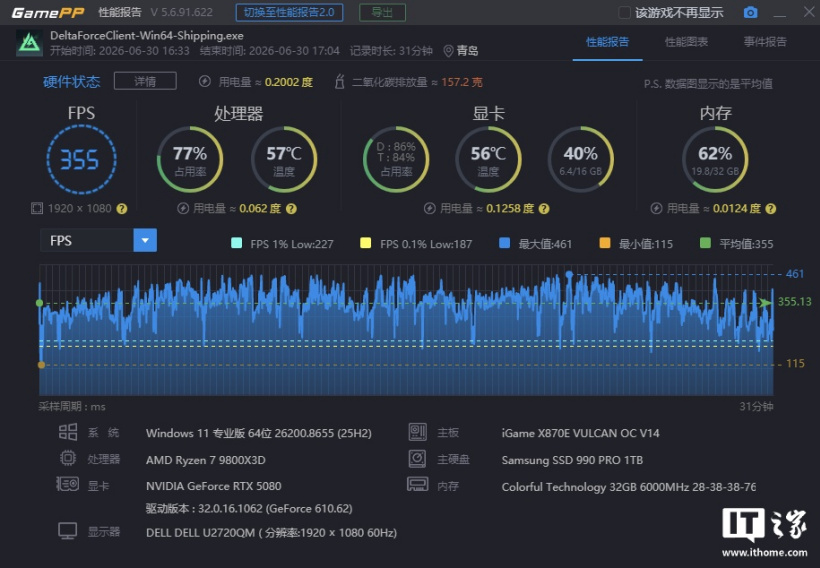Click the 355 FPS circular gauge
This screenshot has width=820, height=568.
[81, 160]
